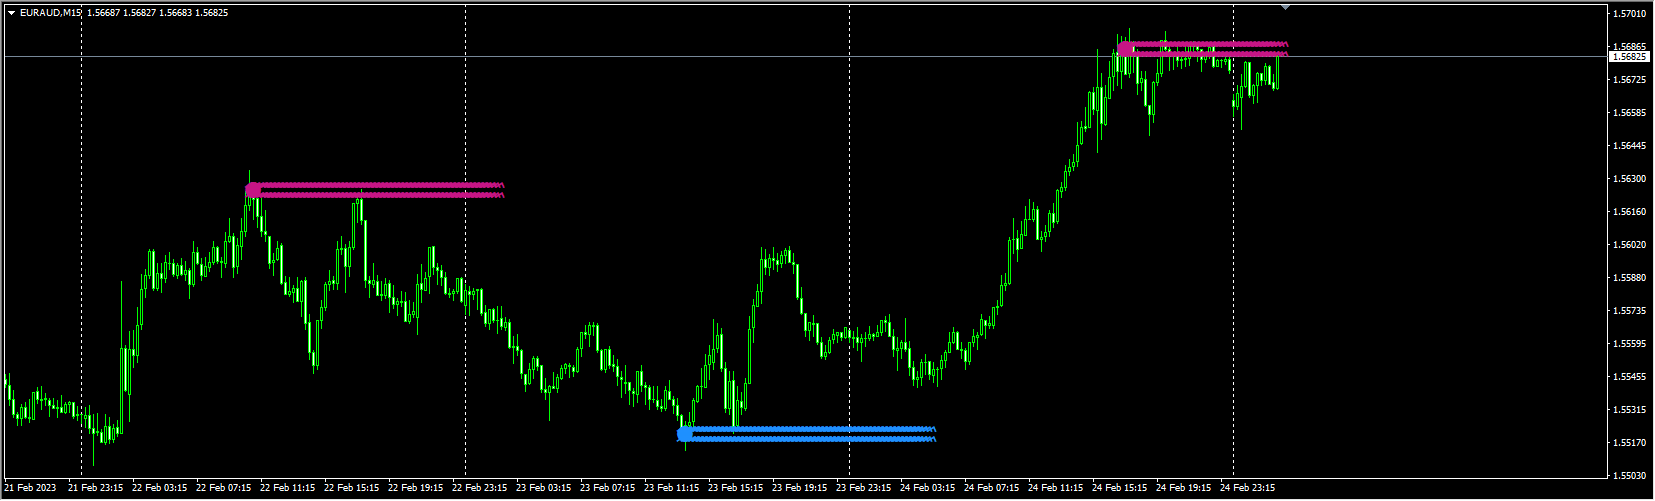Click the gray chart shift triangle marker

(x=1285, y=7)
